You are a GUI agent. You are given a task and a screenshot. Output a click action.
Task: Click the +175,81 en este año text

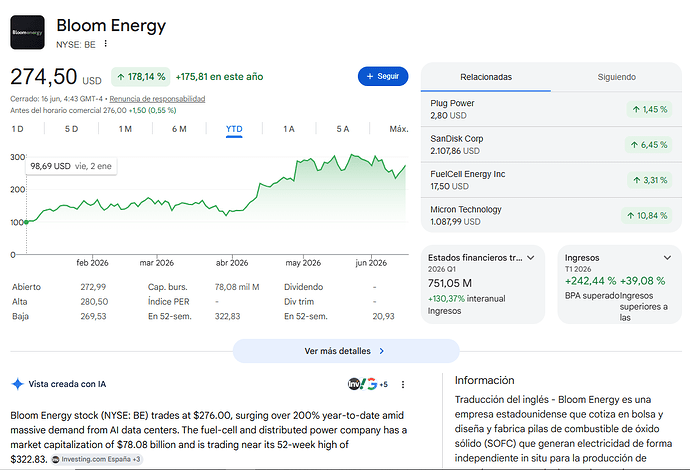click(219, 77)
